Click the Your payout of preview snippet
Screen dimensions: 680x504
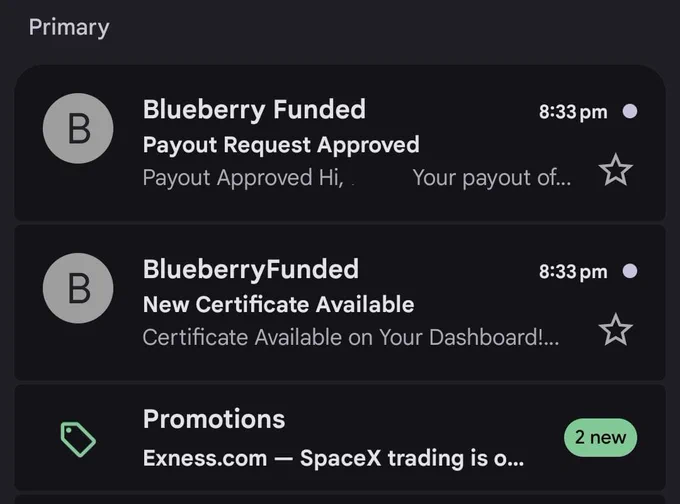click(492, 178)
